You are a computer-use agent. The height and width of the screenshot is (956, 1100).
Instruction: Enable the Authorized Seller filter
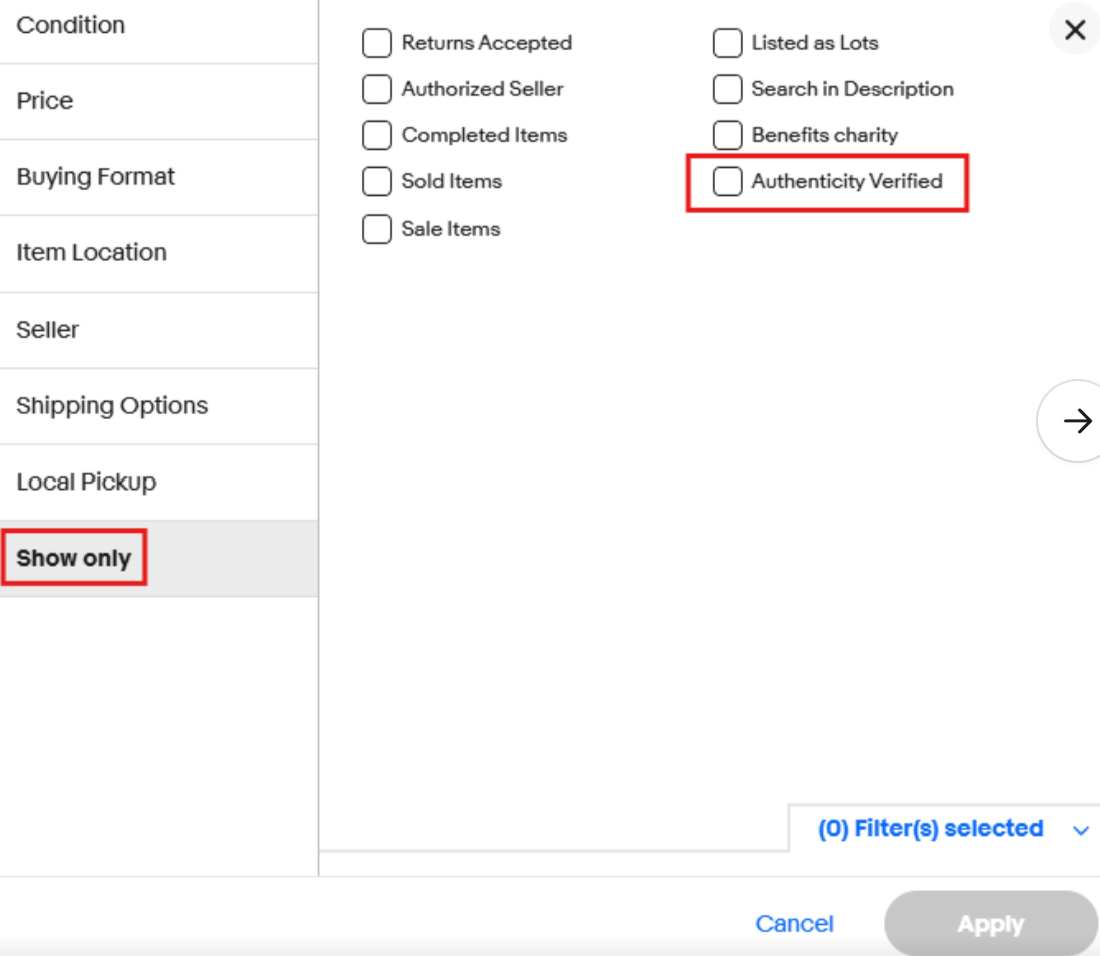coord(377,89)
